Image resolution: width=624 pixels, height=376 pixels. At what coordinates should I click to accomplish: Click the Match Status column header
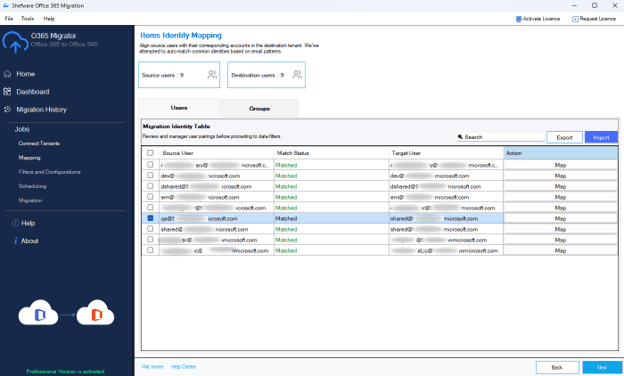[x=332, y=153]
